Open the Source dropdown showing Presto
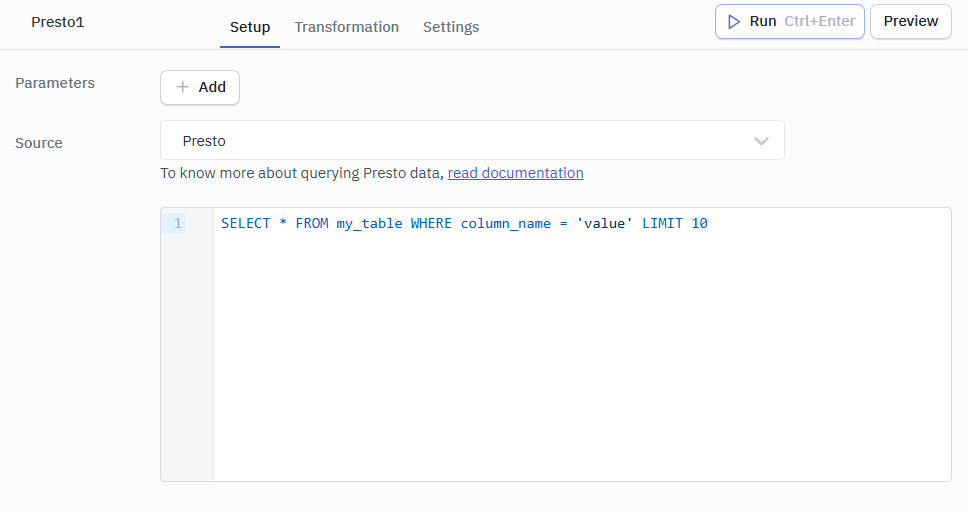 point(472,140)
